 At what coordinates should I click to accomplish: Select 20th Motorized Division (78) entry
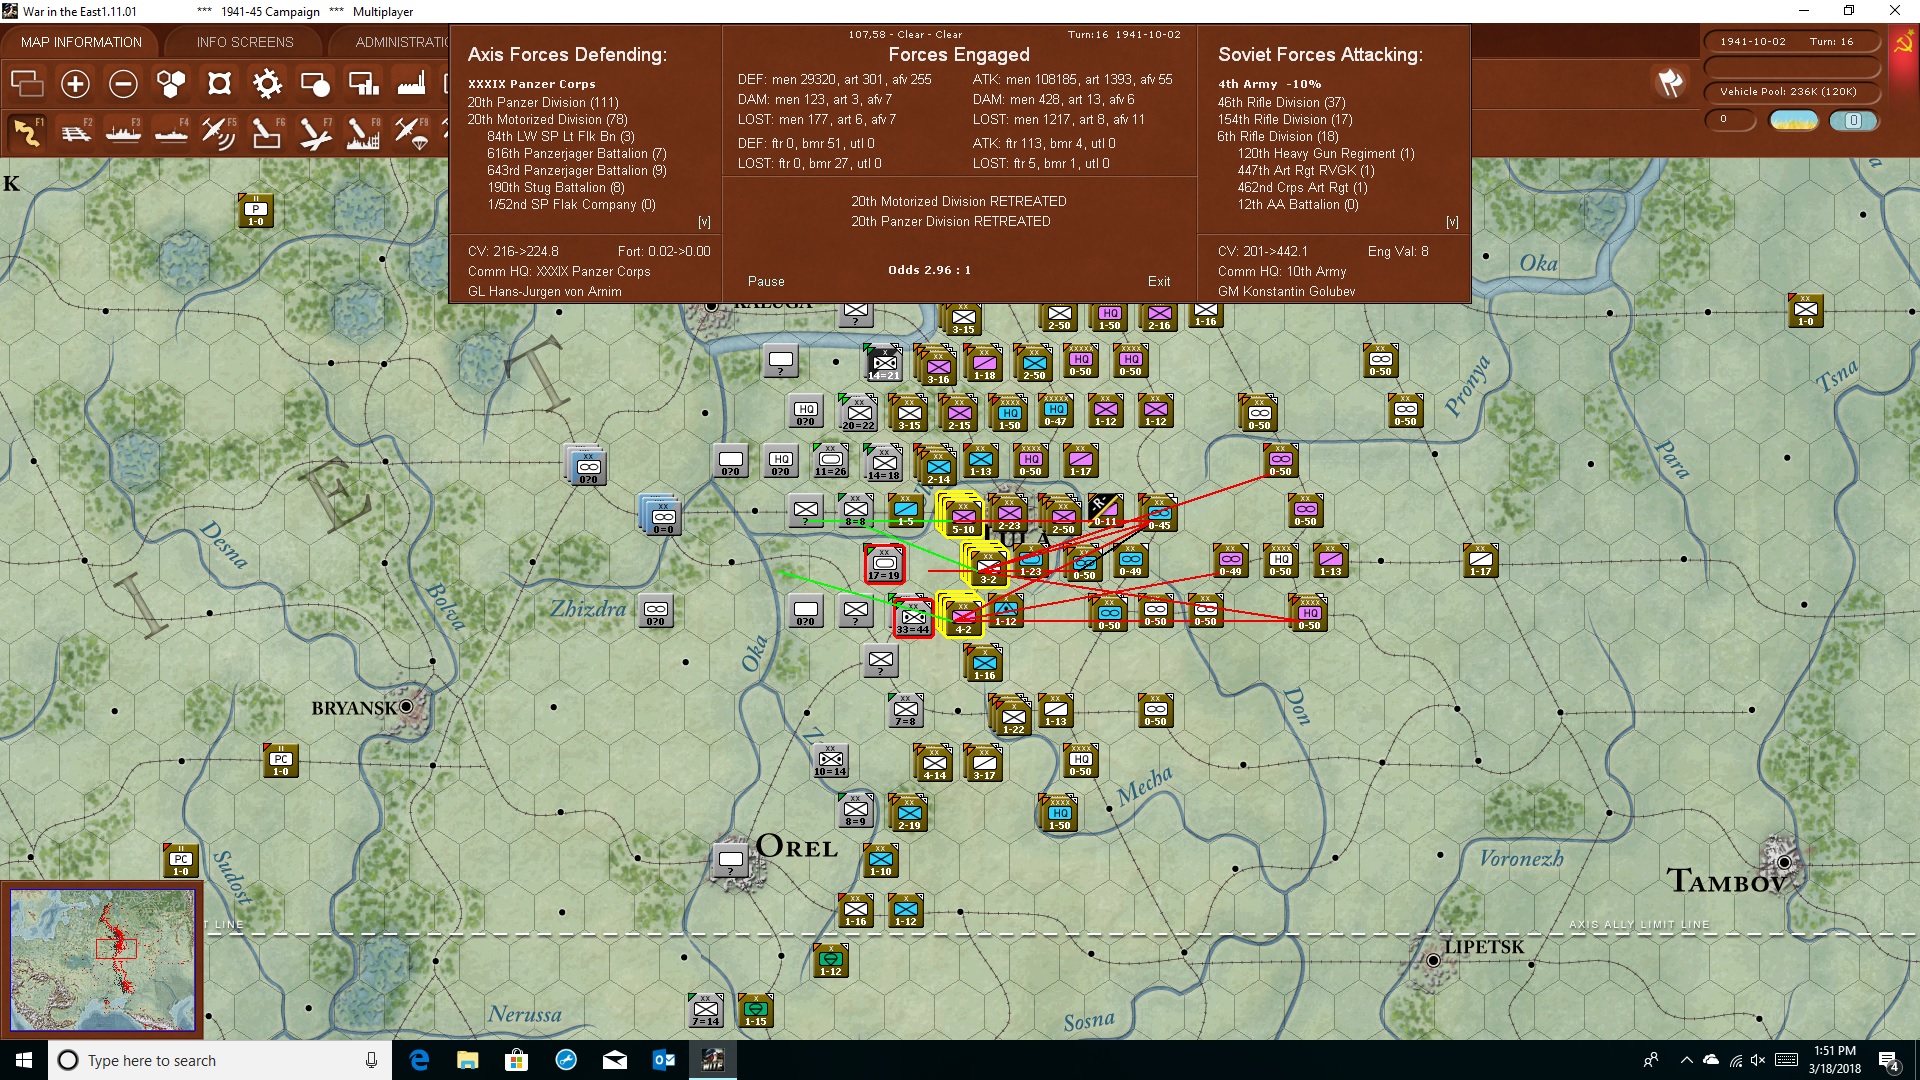(547, 119)
